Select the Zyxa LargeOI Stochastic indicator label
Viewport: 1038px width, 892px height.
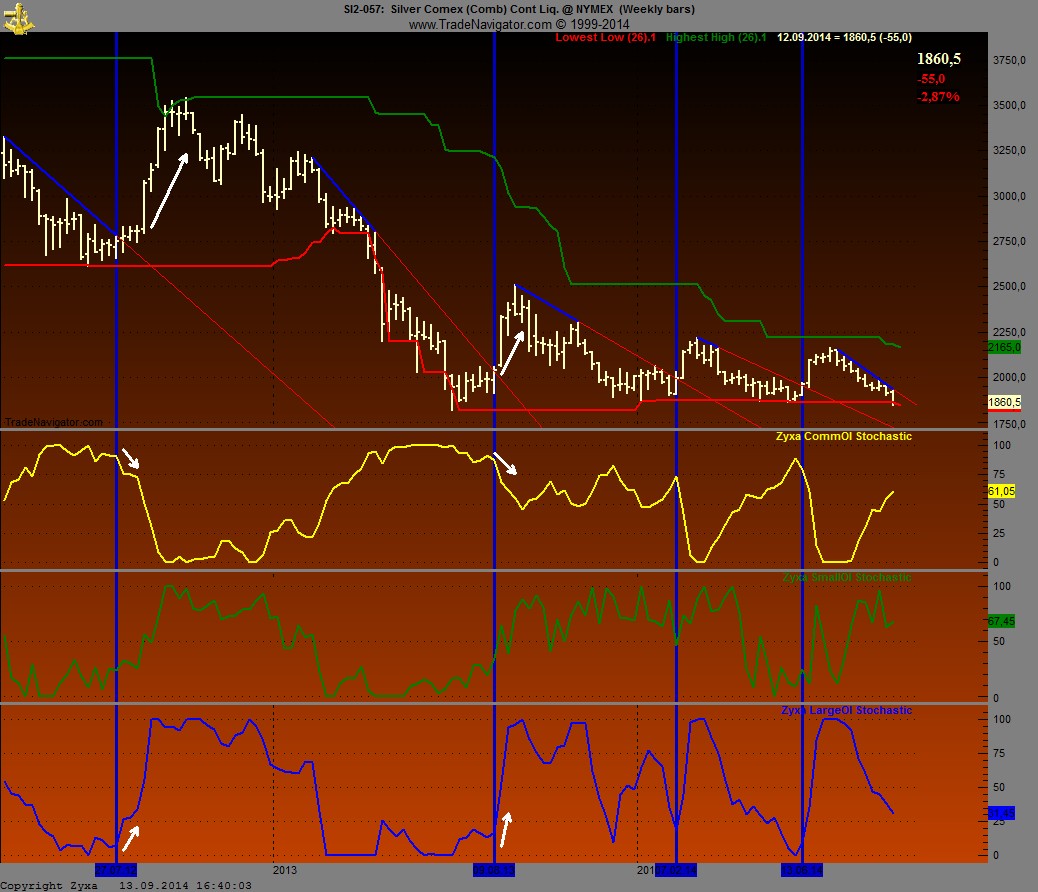click(846, 710)
